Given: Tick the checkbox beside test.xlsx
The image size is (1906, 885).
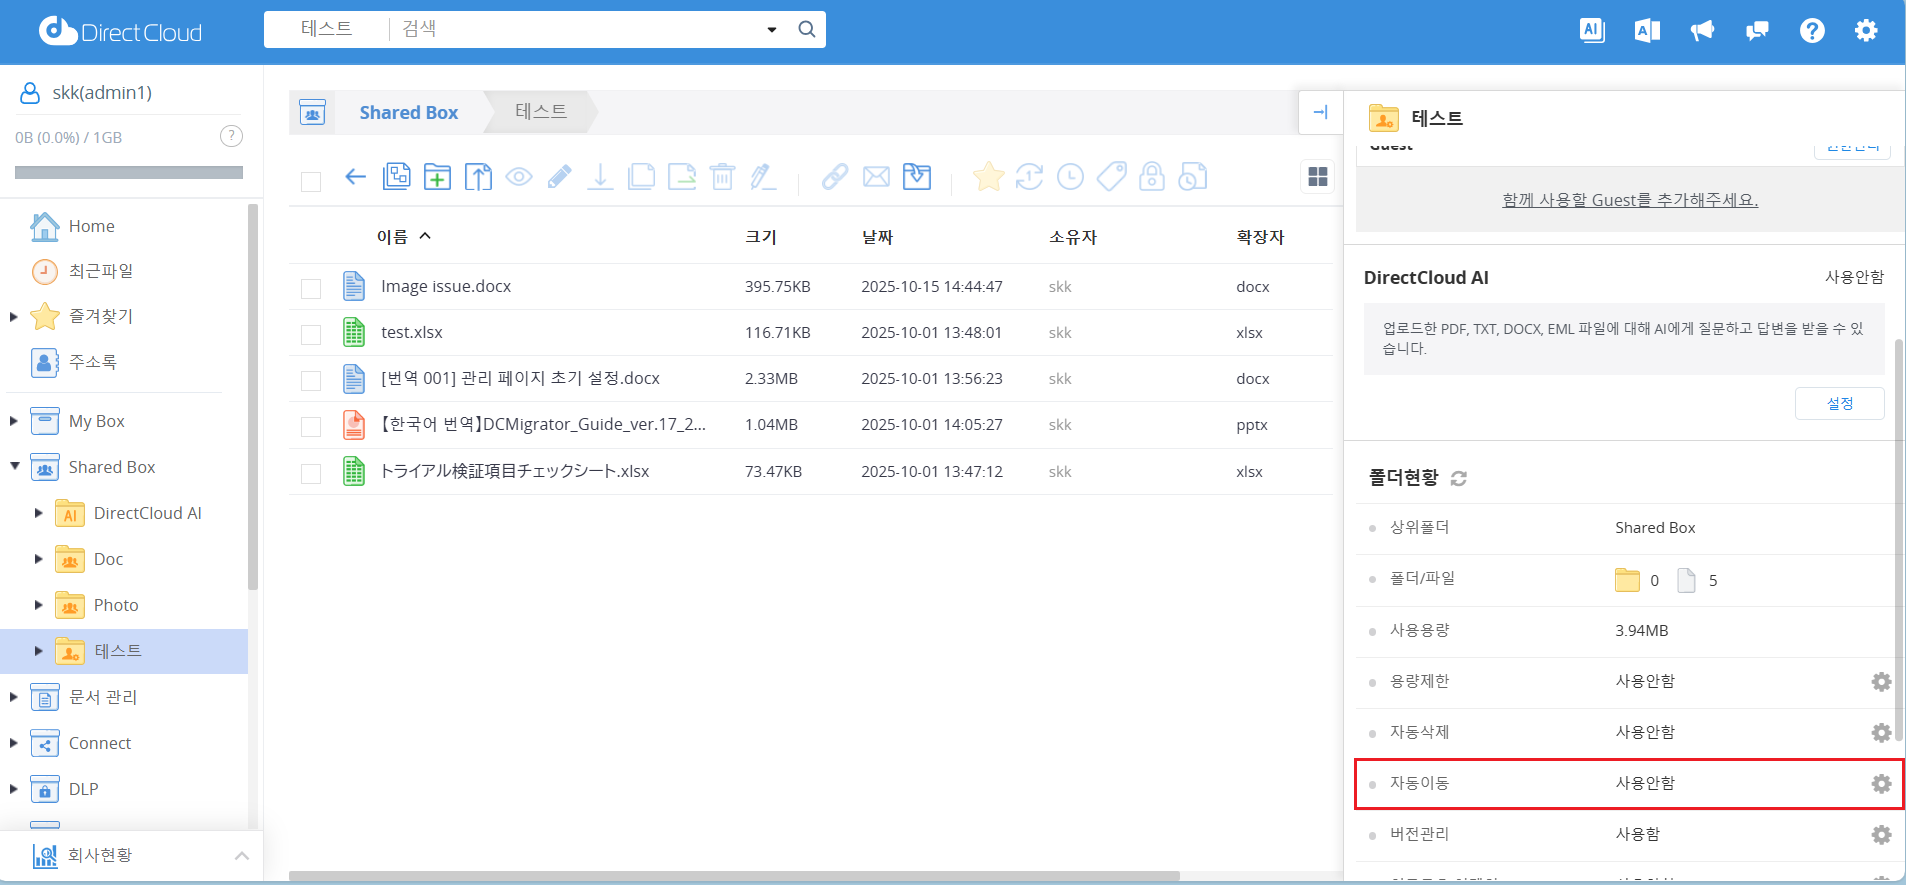Looking at the screenshot, I should (311, 334).
